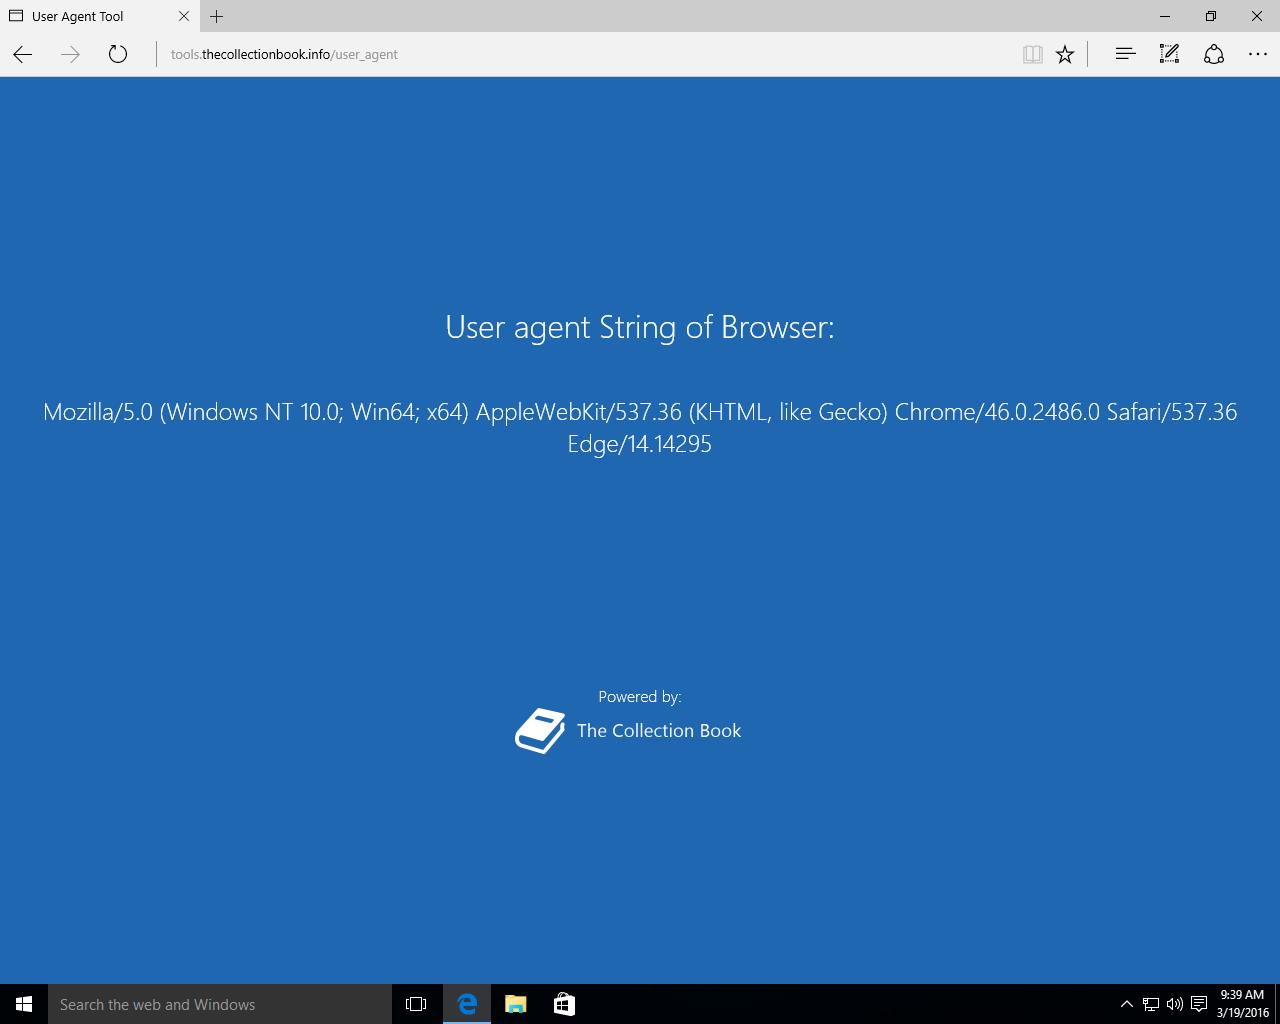Open the Hub three-lines icon
This screenshot has width=1280, height=1024.
tap(1125, 54)
